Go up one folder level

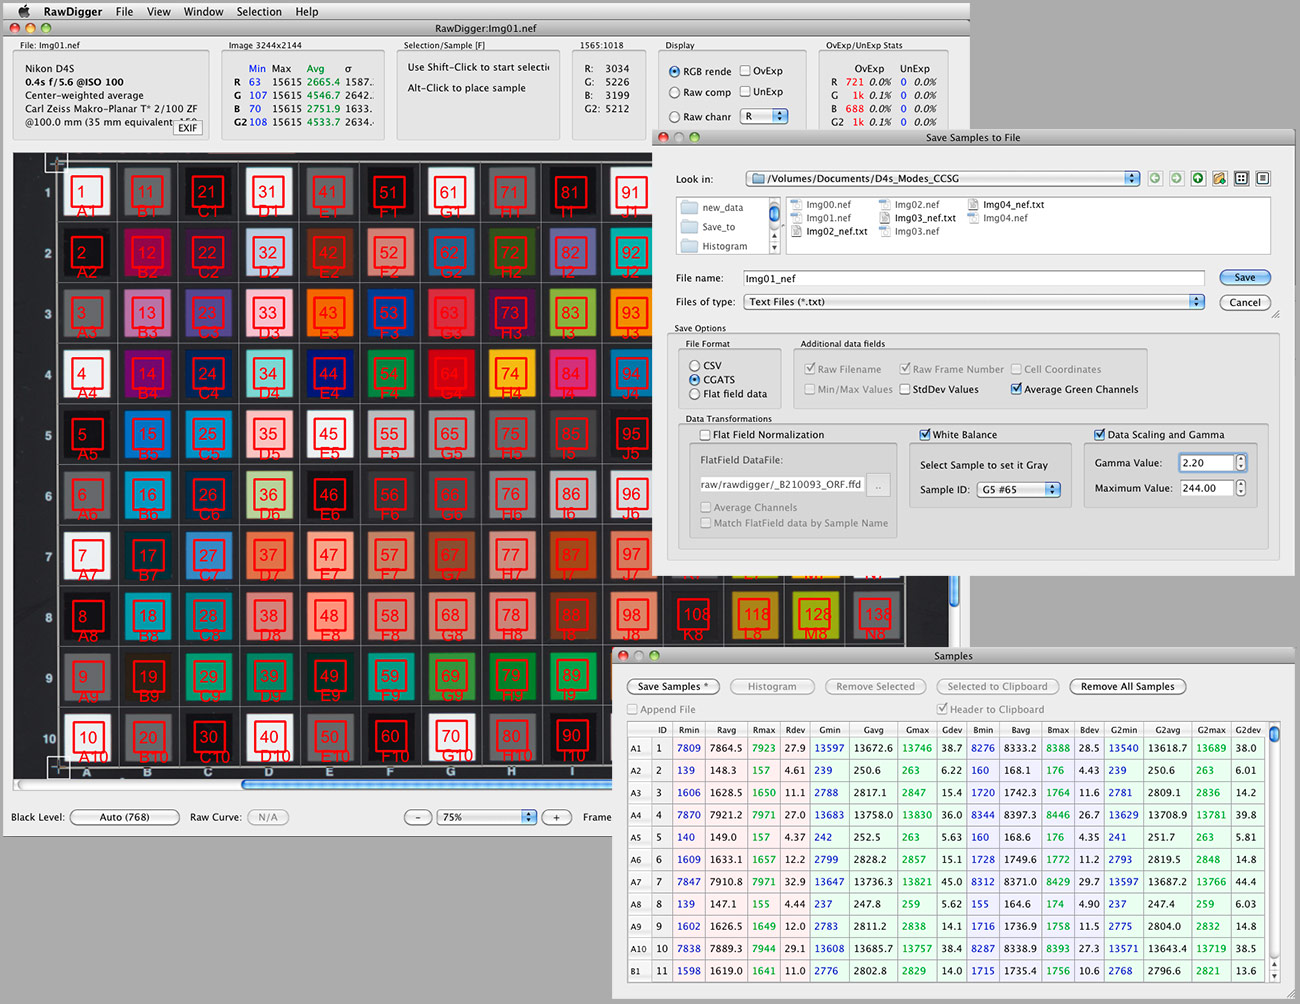(x=1198, y=178)
